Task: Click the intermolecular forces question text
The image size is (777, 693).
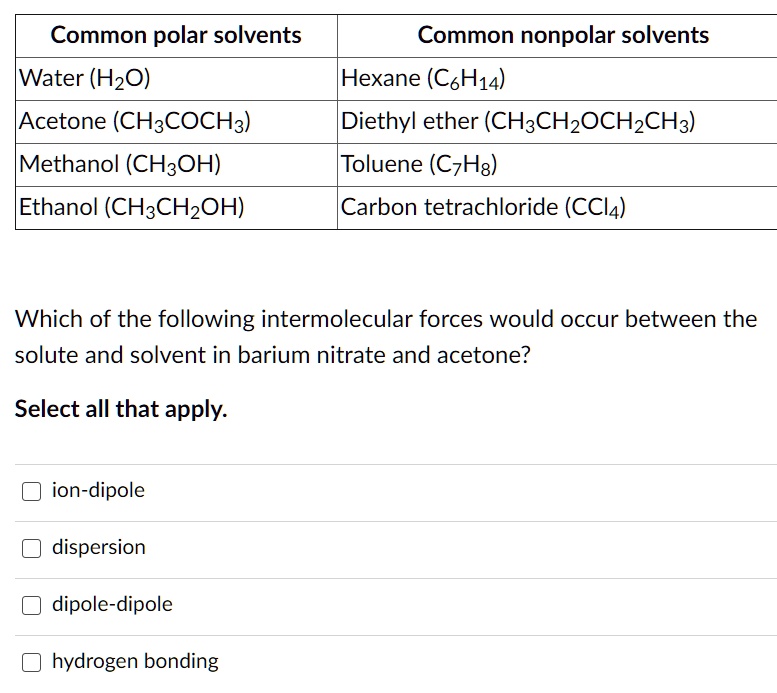Action: tap(386, 337)
